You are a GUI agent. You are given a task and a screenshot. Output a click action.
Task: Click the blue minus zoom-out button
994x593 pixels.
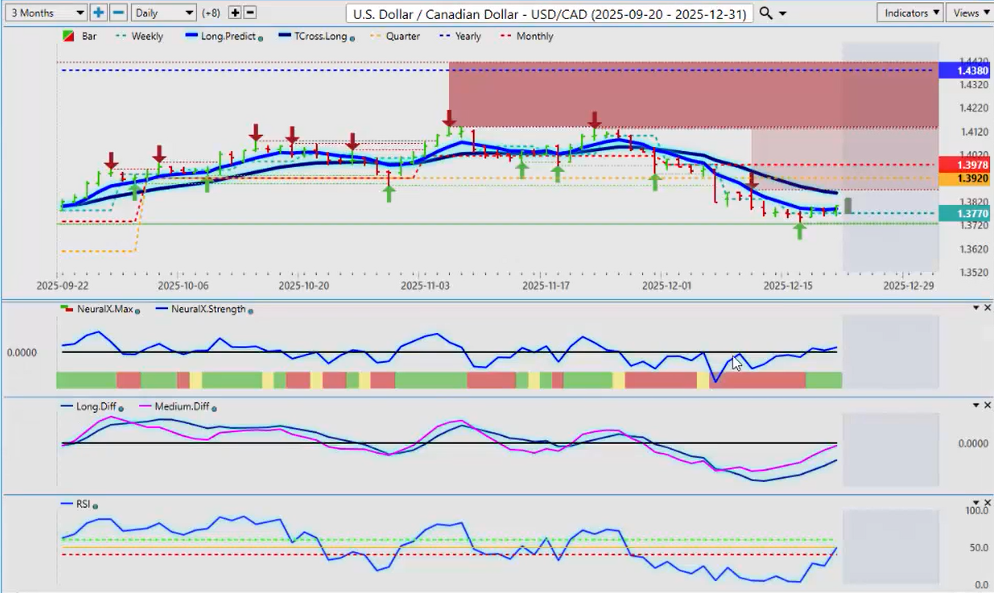pyautogui.click(x=118, y=13)
